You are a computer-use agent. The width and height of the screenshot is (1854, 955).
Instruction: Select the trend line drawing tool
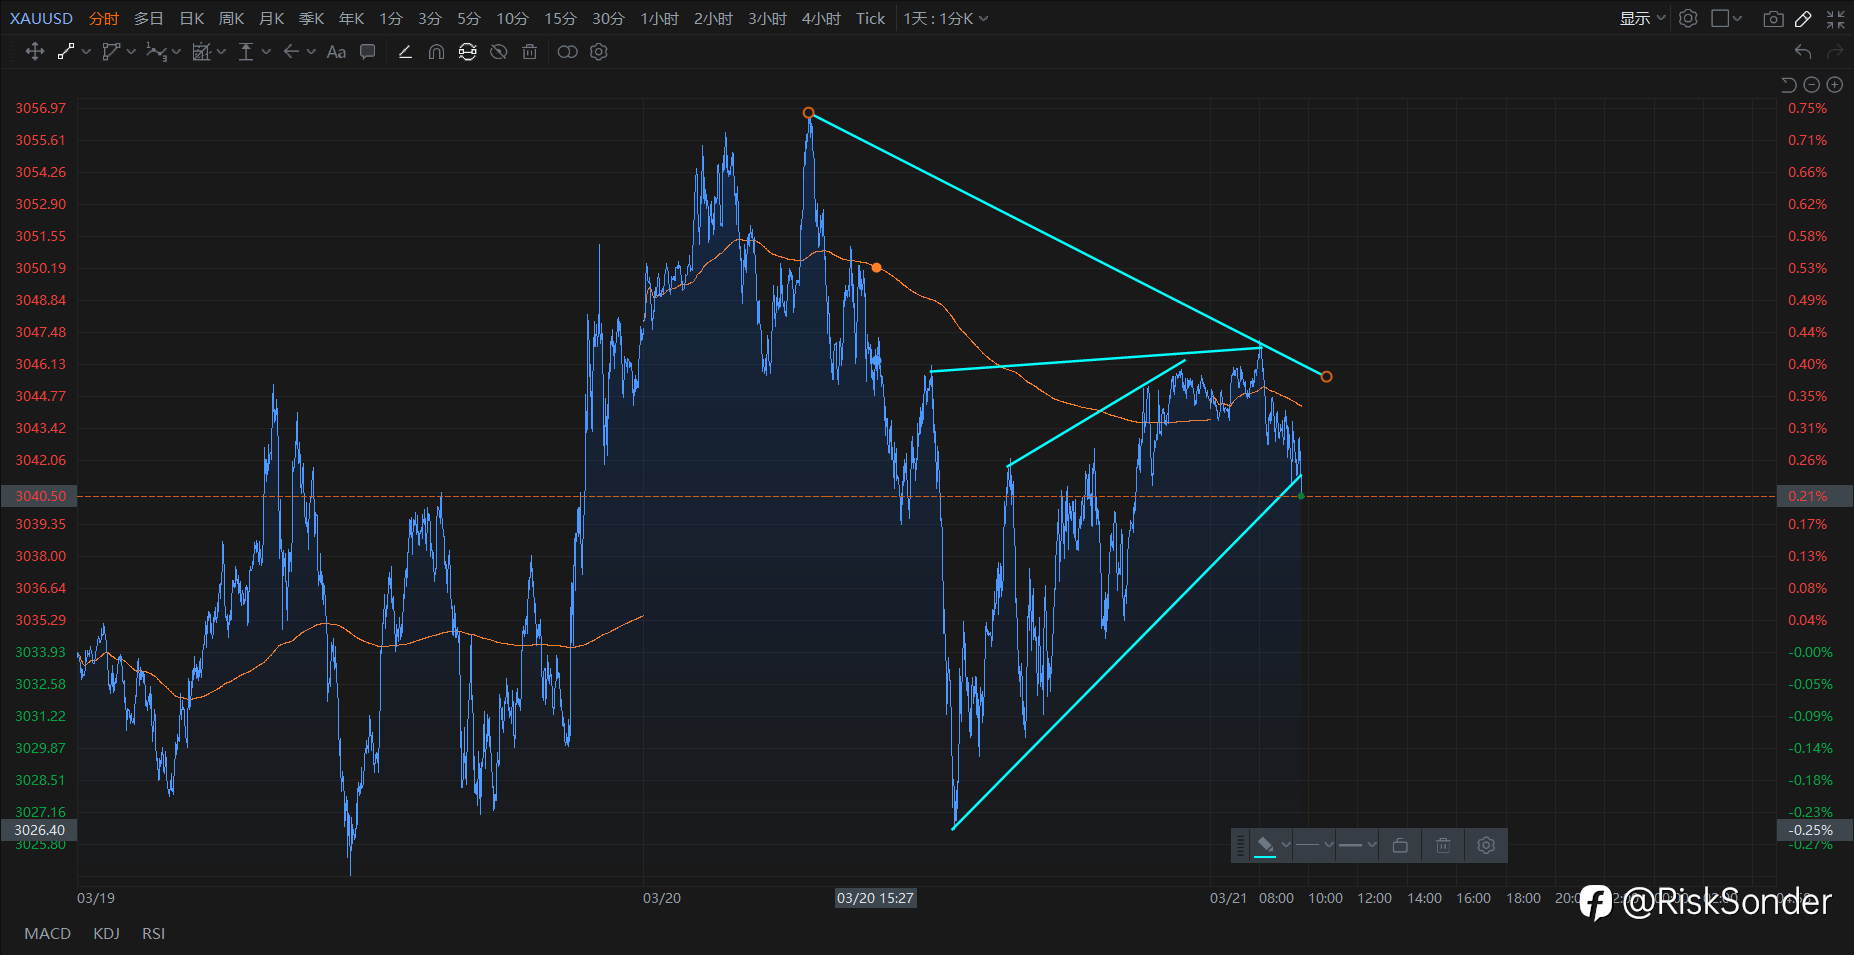(66, 52)
